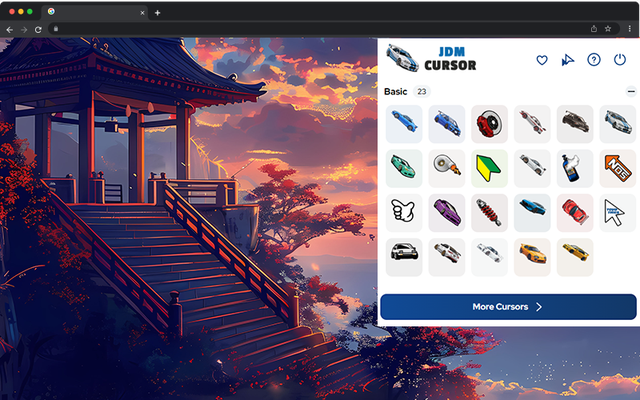This screenshot has width=640, height=400.
Task: Click the cursor arrow share icon in header
Action: point(568,60)
